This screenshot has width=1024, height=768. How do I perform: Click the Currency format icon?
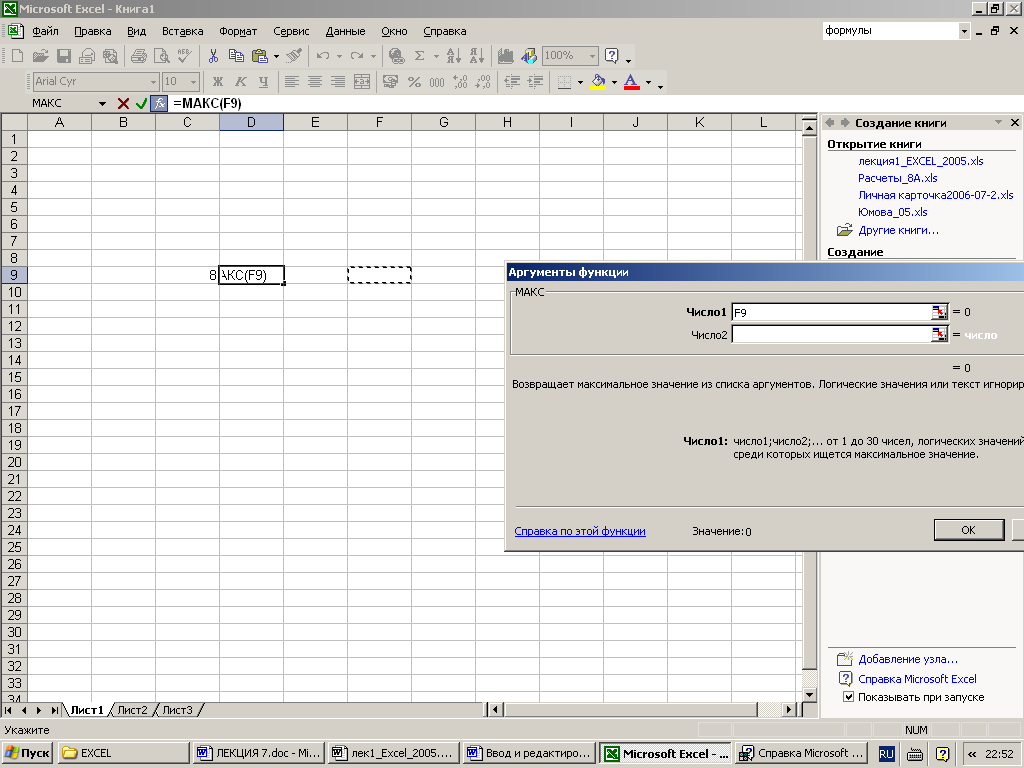[x=390, y=82]
